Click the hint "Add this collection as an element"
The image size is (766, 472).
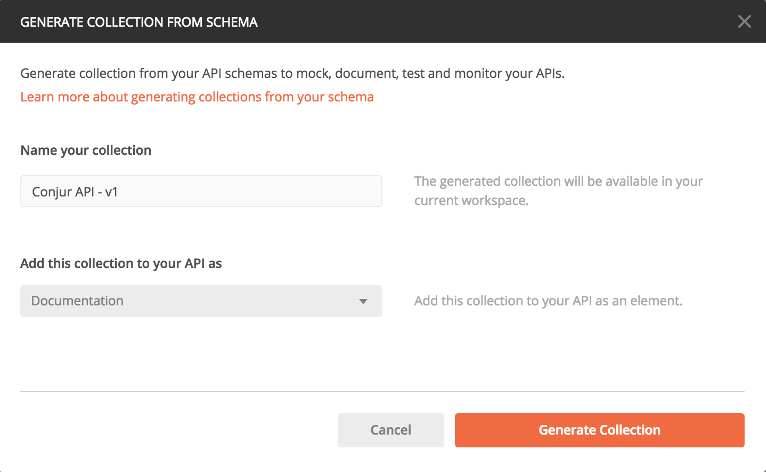click(548, 301)
